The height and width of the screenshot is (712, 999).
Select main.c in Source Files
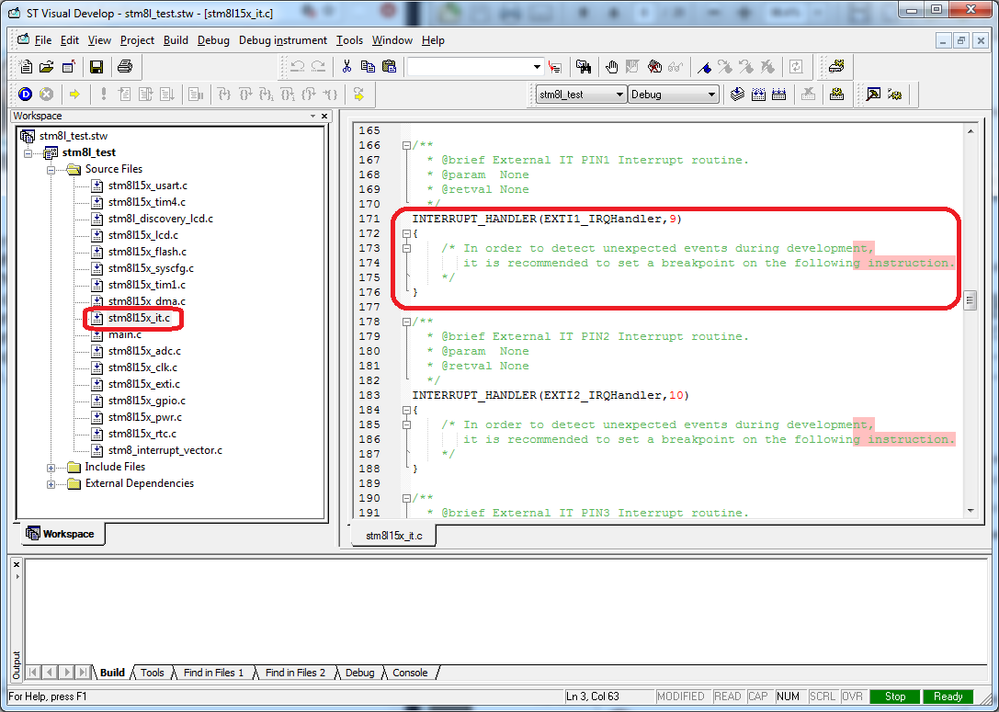125,334
